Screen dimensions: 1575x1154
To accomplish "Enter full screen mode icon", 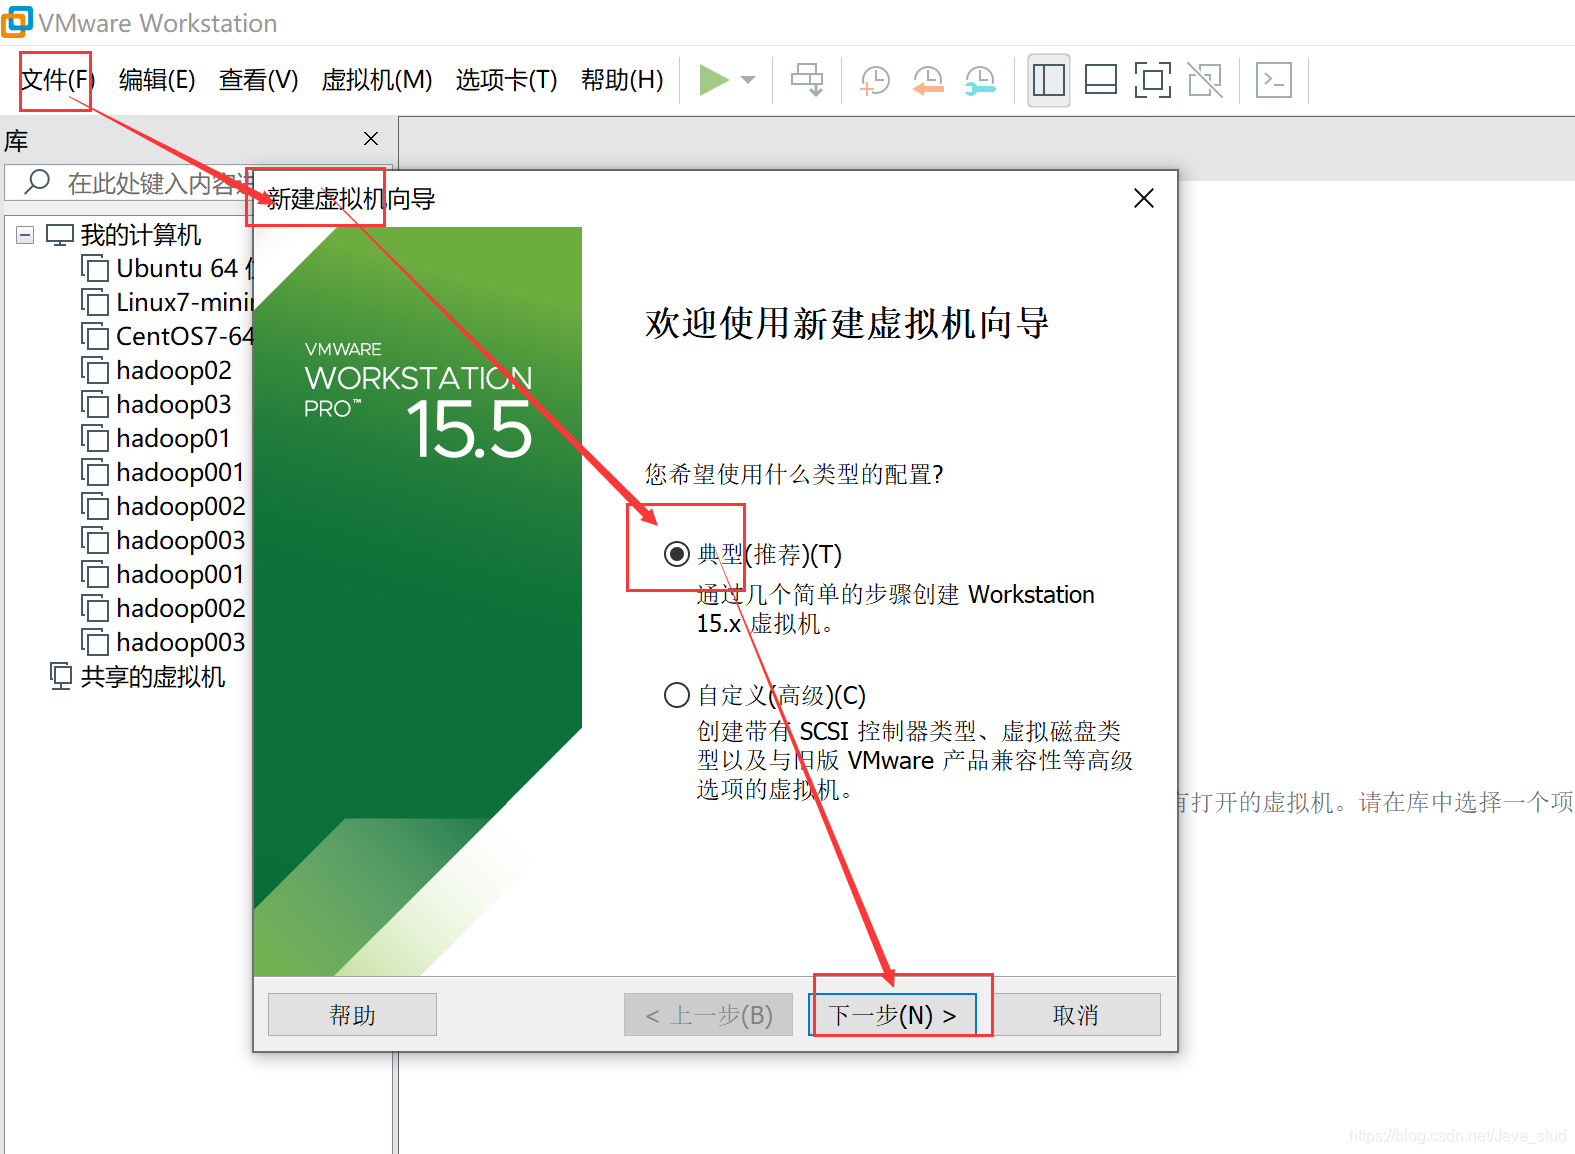I will point(1153,80).
